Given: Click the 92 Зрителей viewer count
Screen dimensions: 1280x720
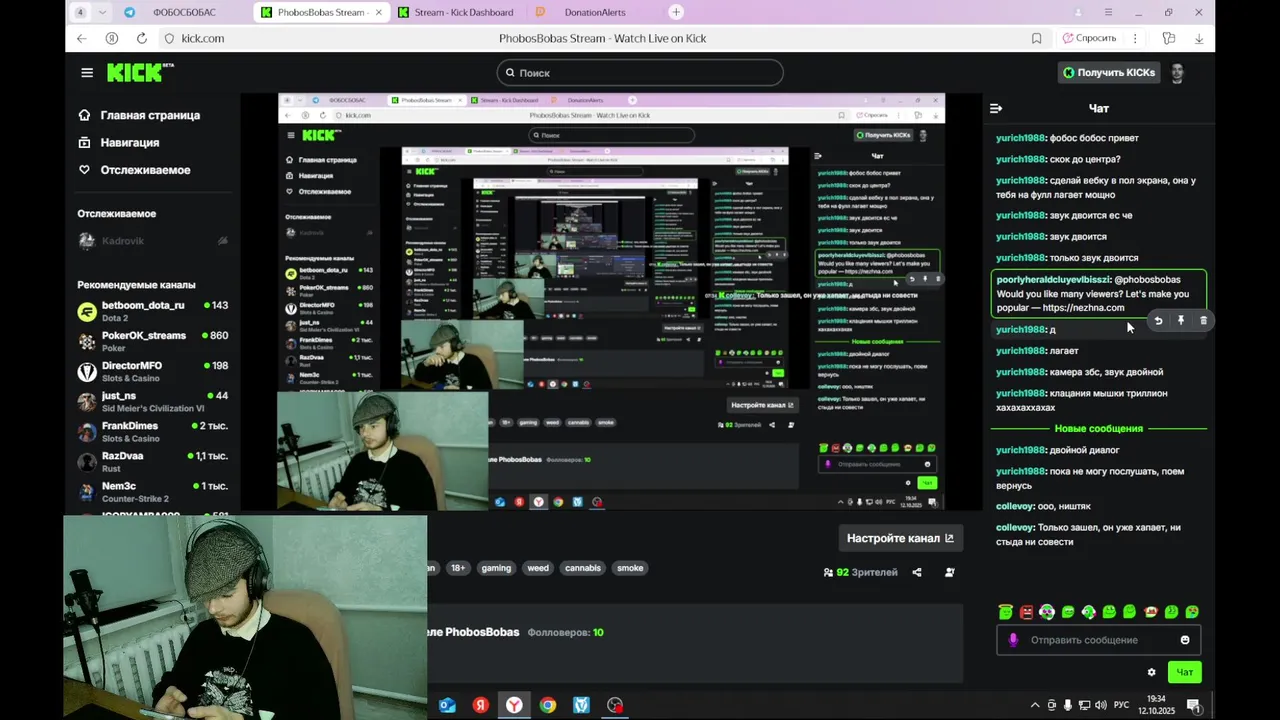Looking at the screenshot, I should tap(860, 572).
